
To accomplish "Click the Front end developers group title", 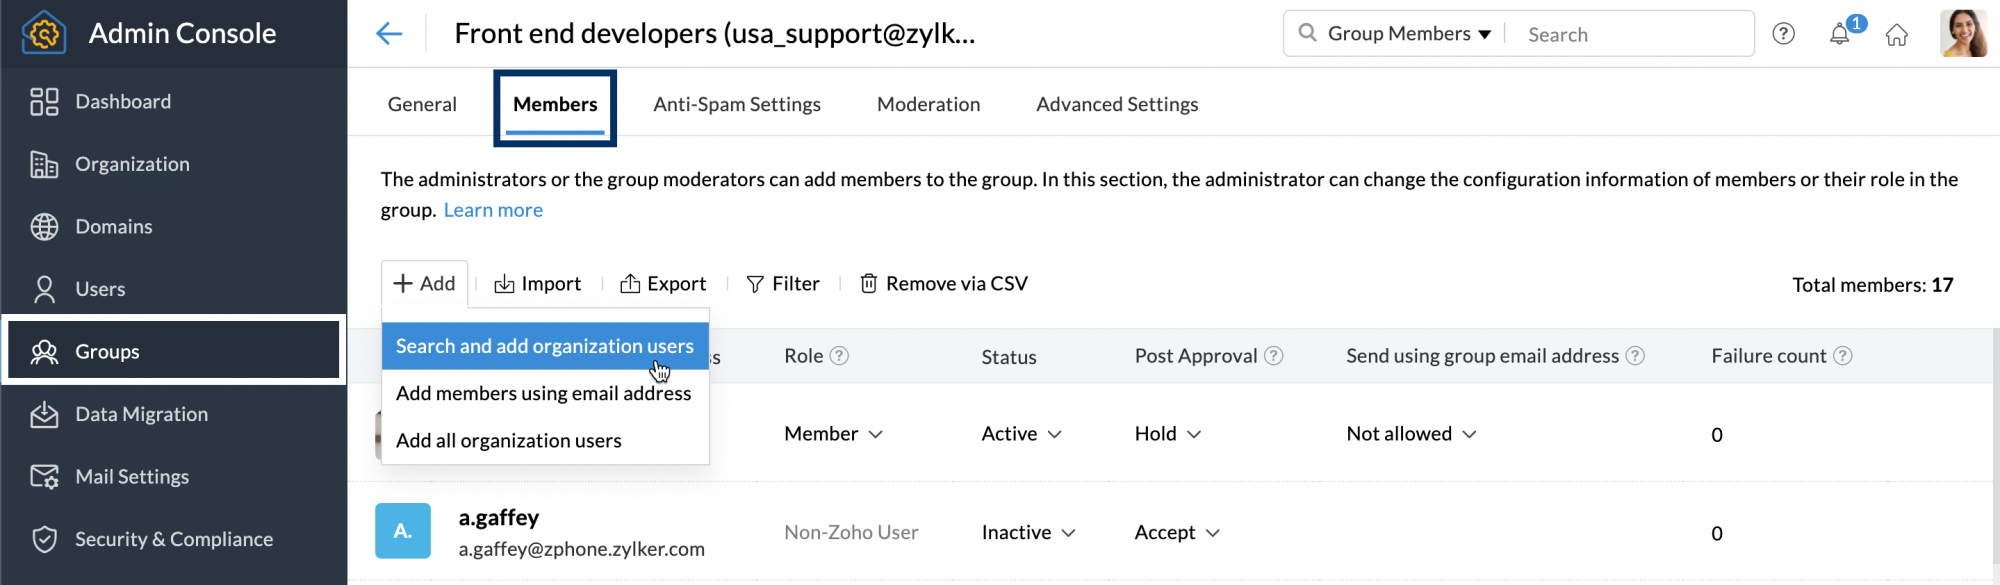I will pos(714,34).
